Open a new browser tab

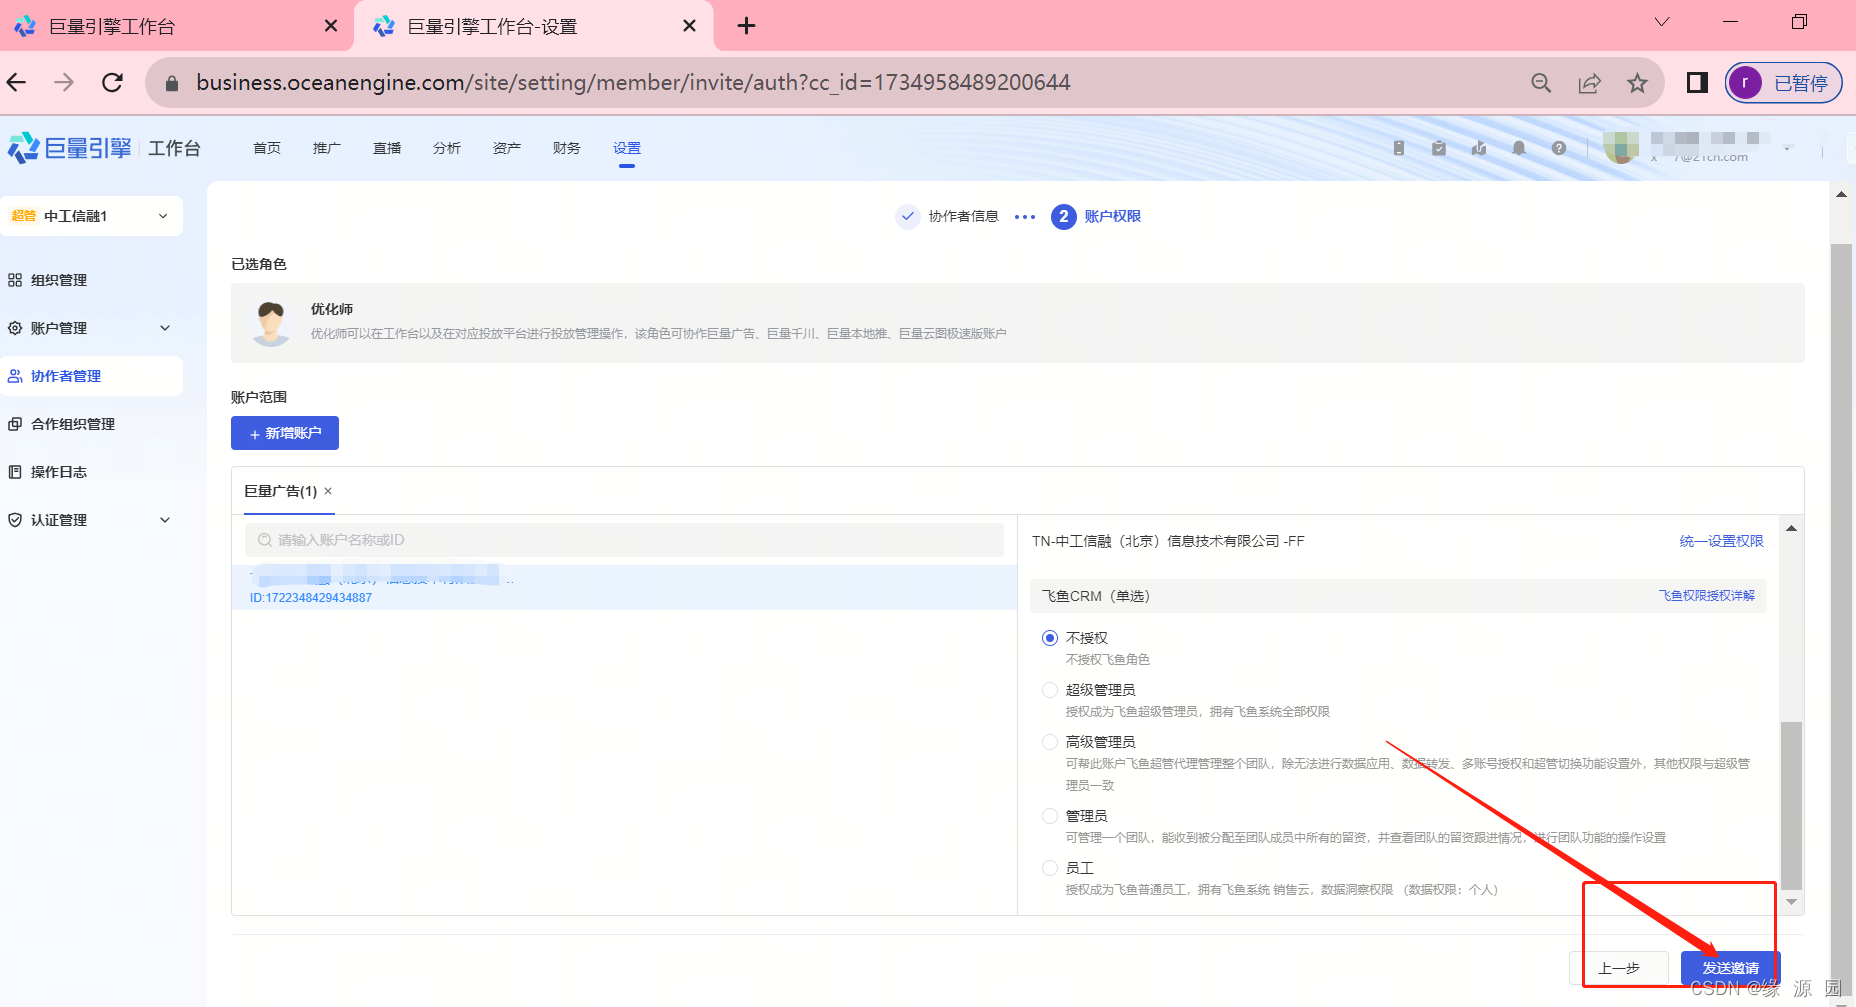[746, 26]
